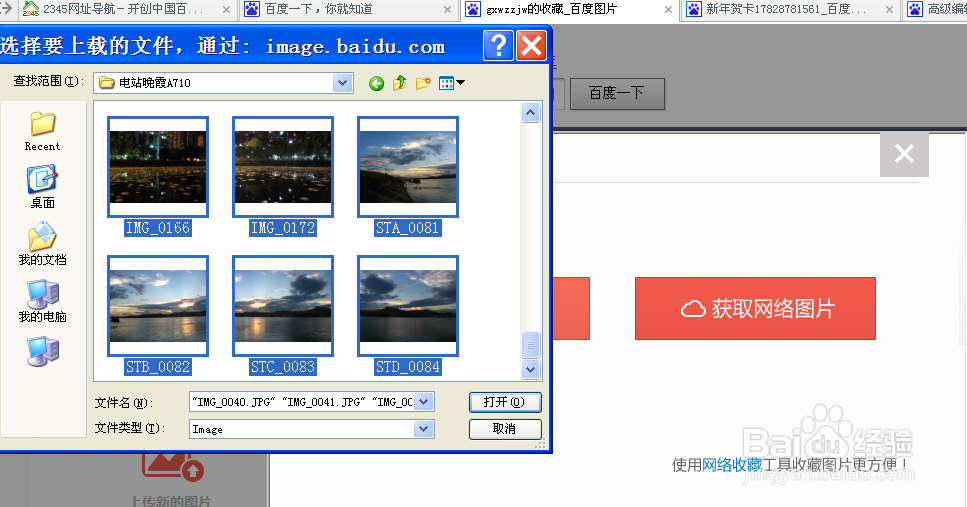The image size is (967, 507).
Task: Open the 网络收藏 link
Action: (x=732, y=465)
